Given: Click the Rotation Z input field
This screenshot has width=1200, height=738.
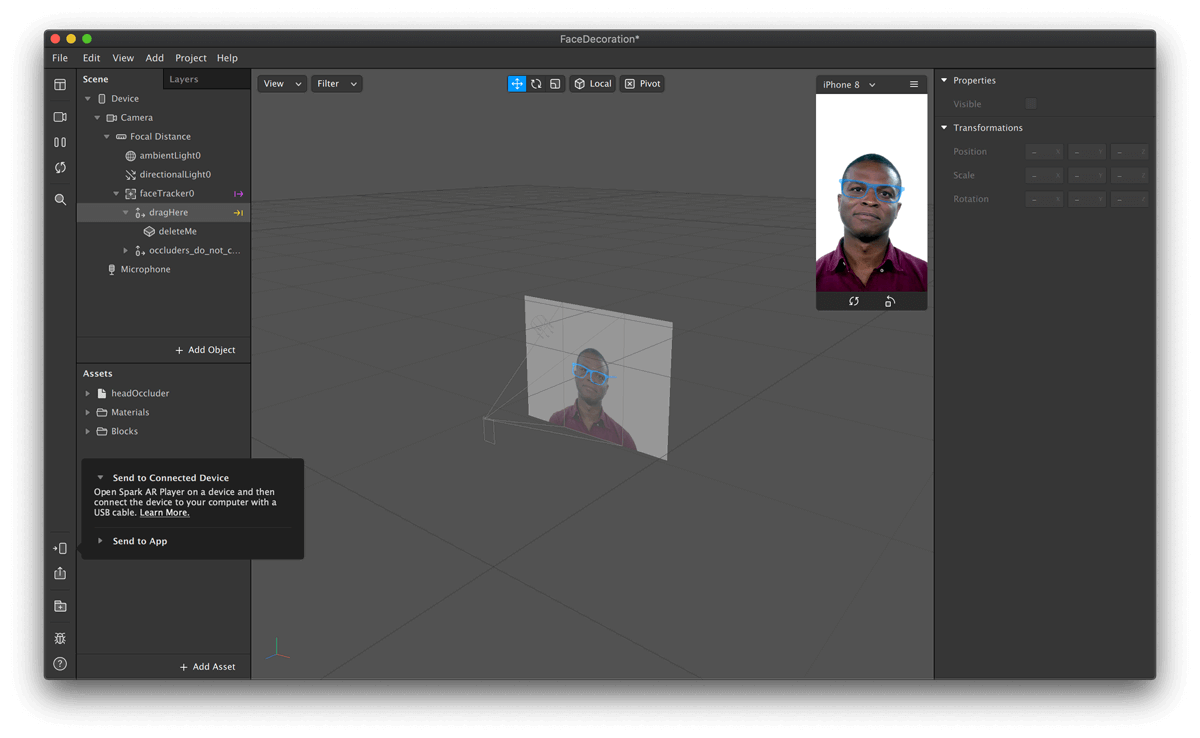Looking at the screenshot, I should pyautogui.click(x=1129, y=200).
